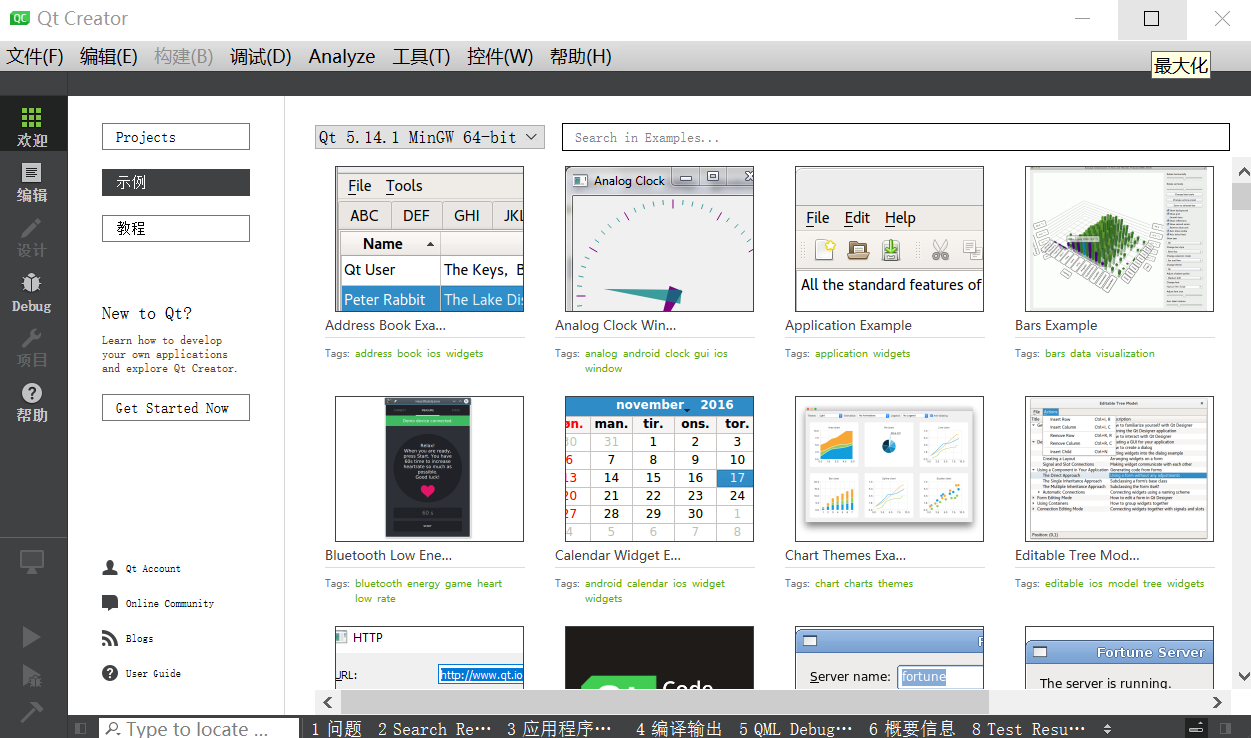This screenshot has height=738, width=1251.
Task: Open the HTTP example thumbnail
Action: point(429,657)
